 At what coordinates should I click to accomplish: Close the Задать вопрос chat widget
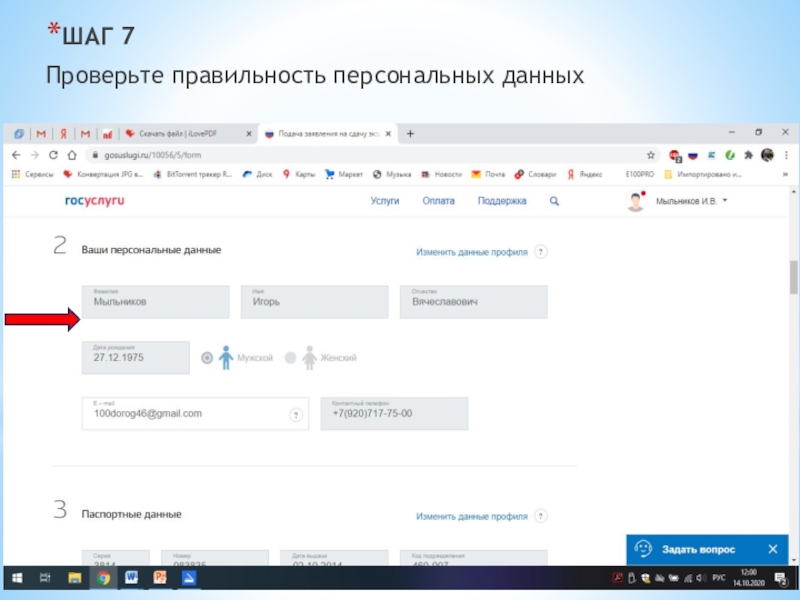click(x=772, y=550)
